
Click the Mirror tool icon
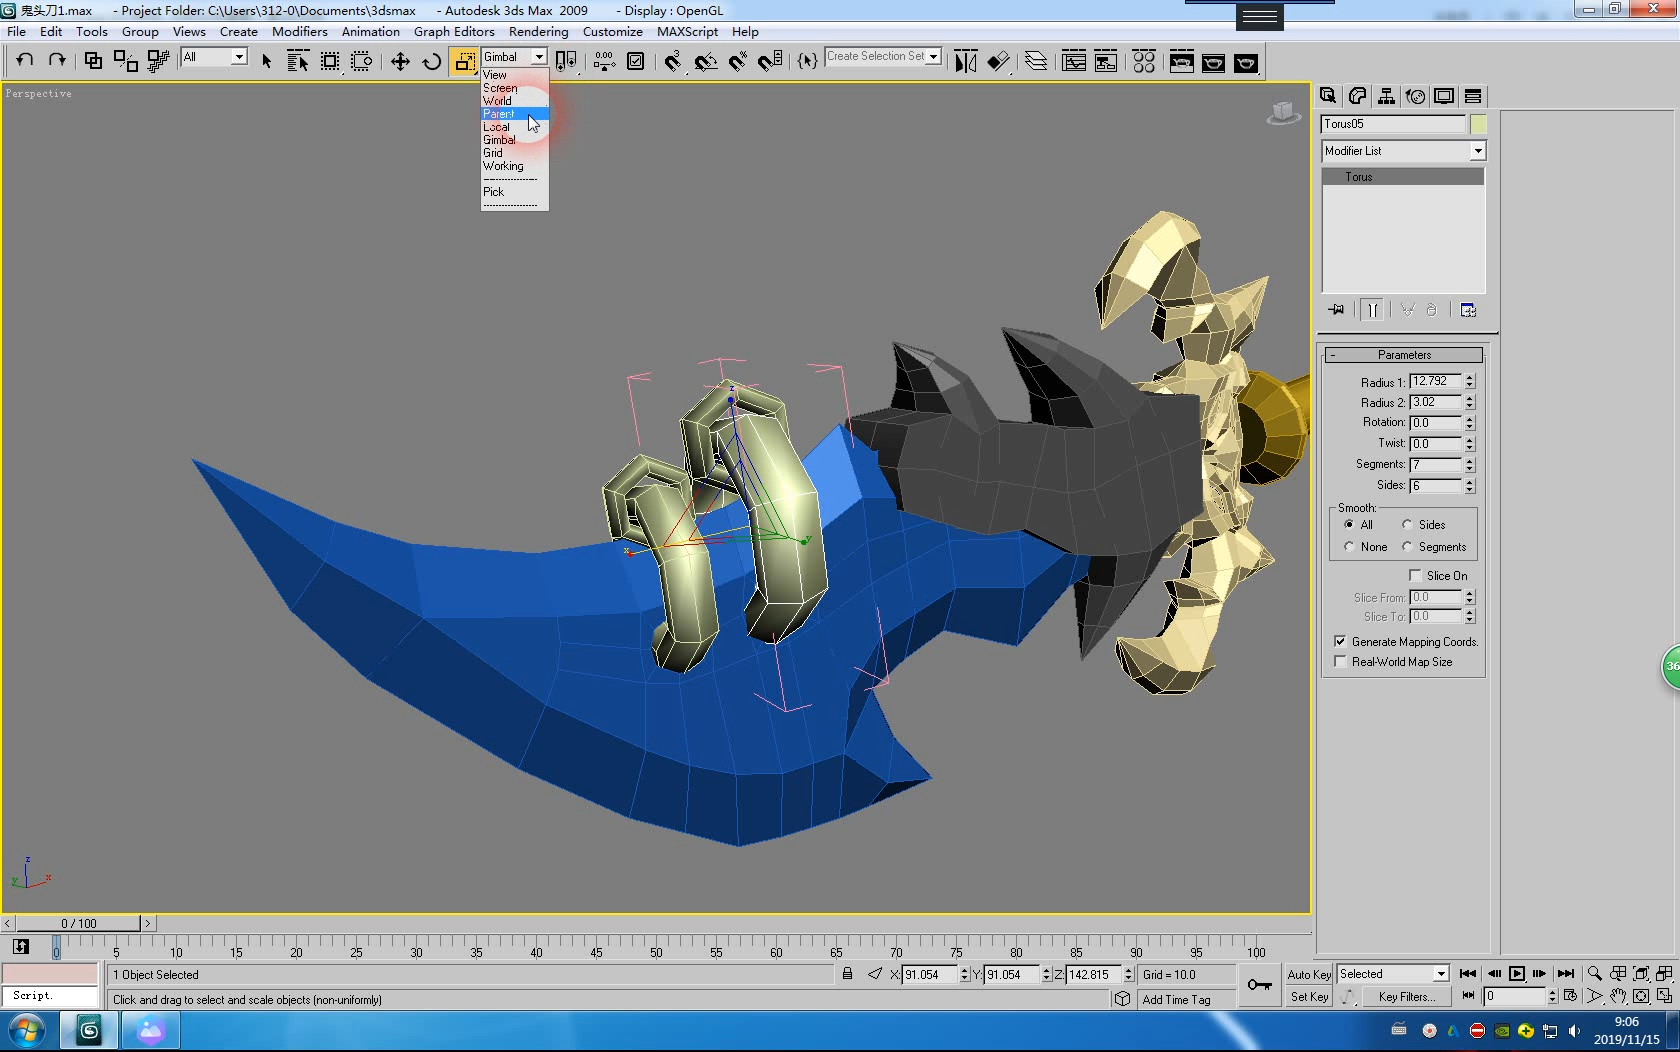point(965,61)
